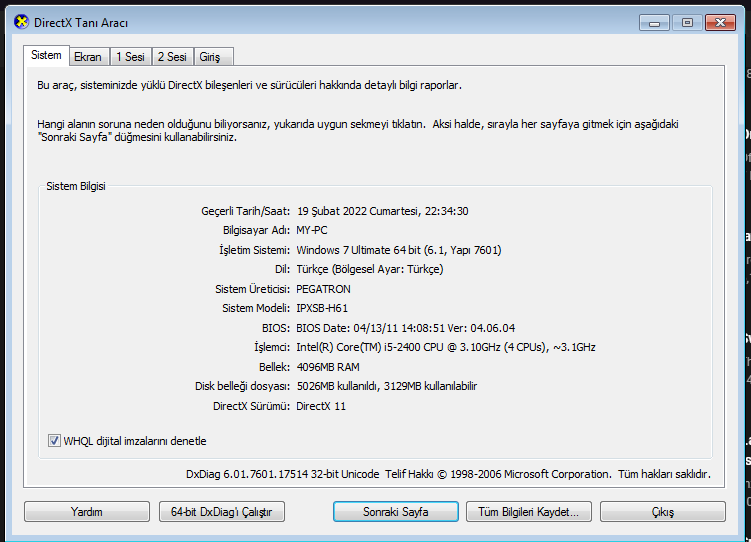751x542 pixels.
Task: Click the Geçerli Tarih/Saat label
Action: [245, 211]
